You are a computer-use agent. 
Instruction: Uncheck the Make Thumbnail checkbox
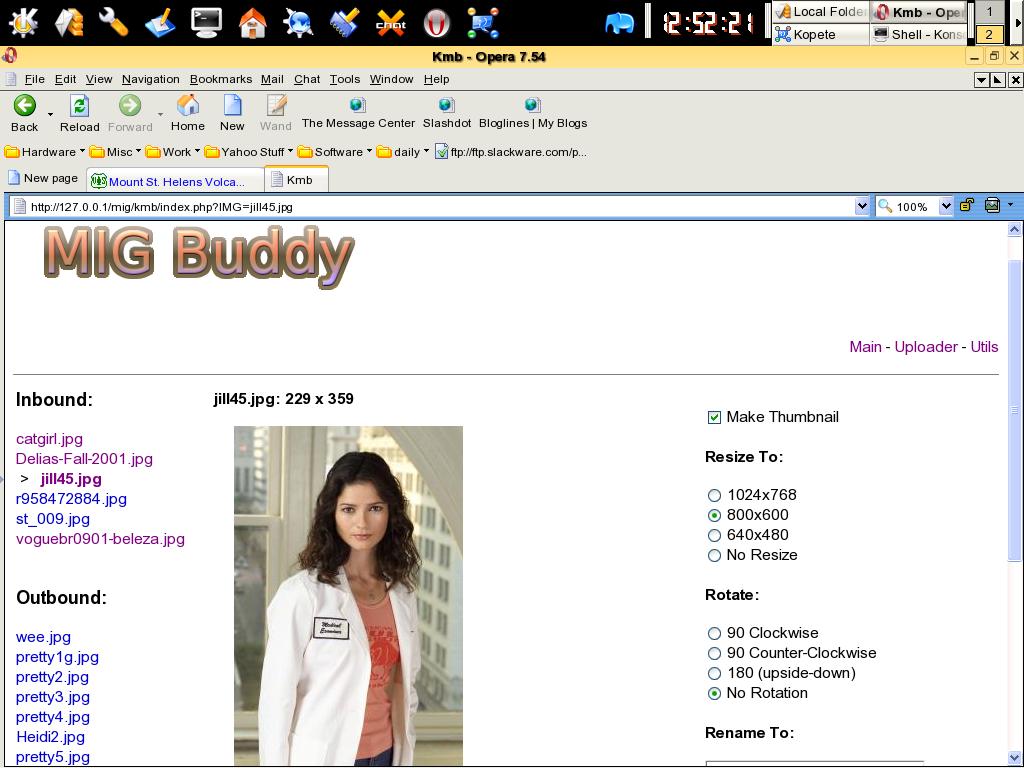click(714, 417)
